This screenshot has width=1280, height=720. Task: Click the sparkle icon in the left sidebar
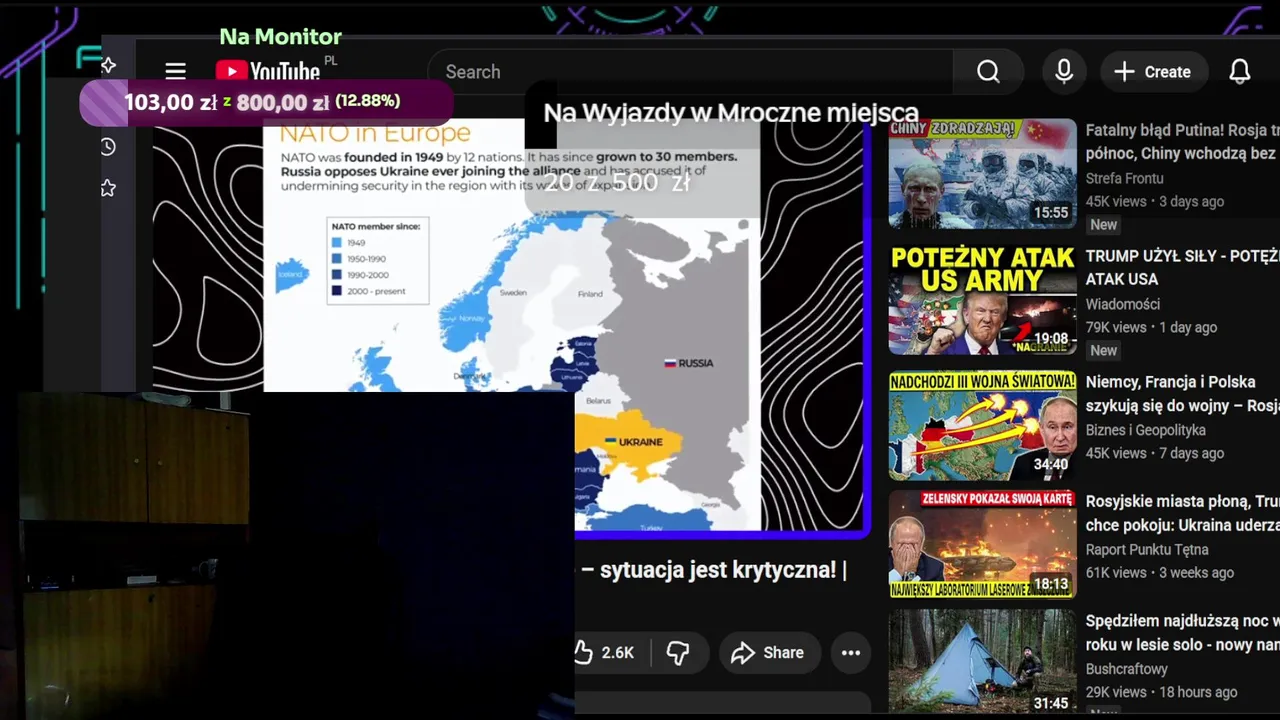click(108, 66)
